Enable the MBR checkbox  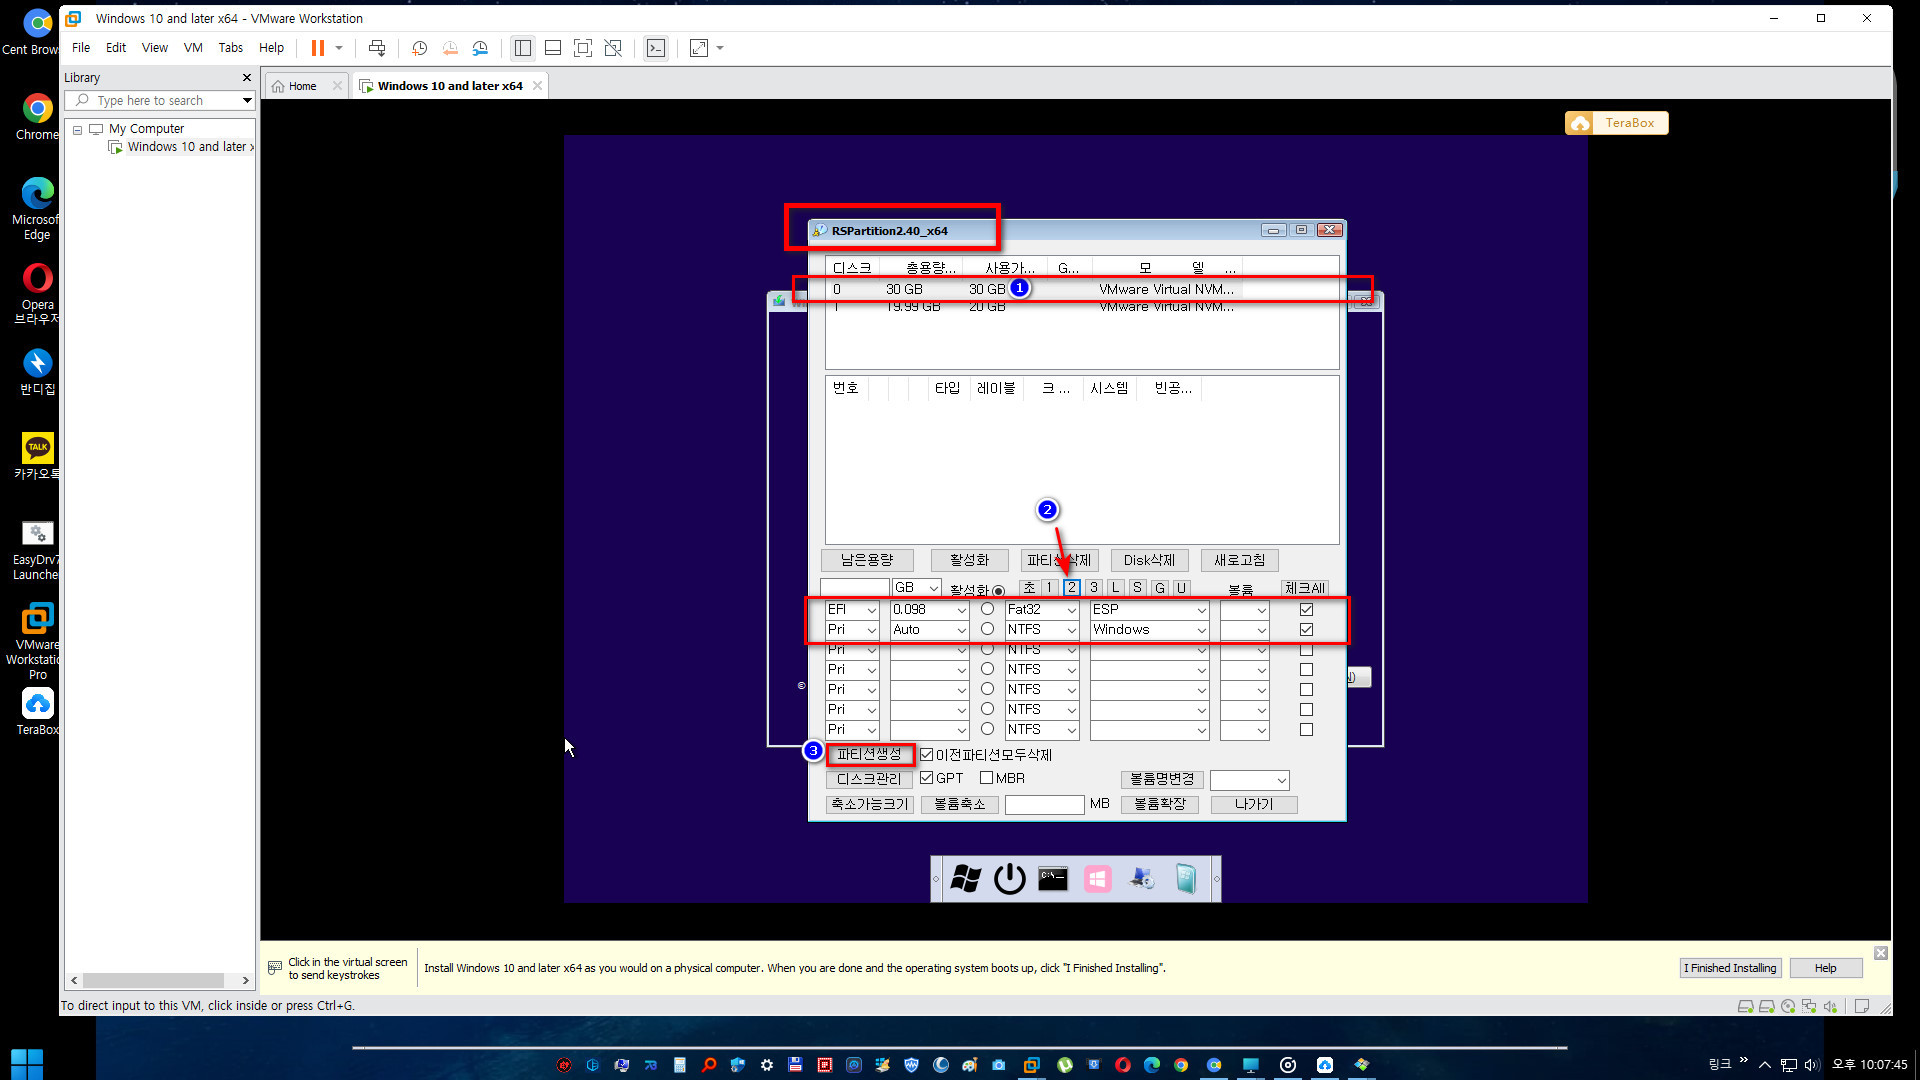coord(986,778)
